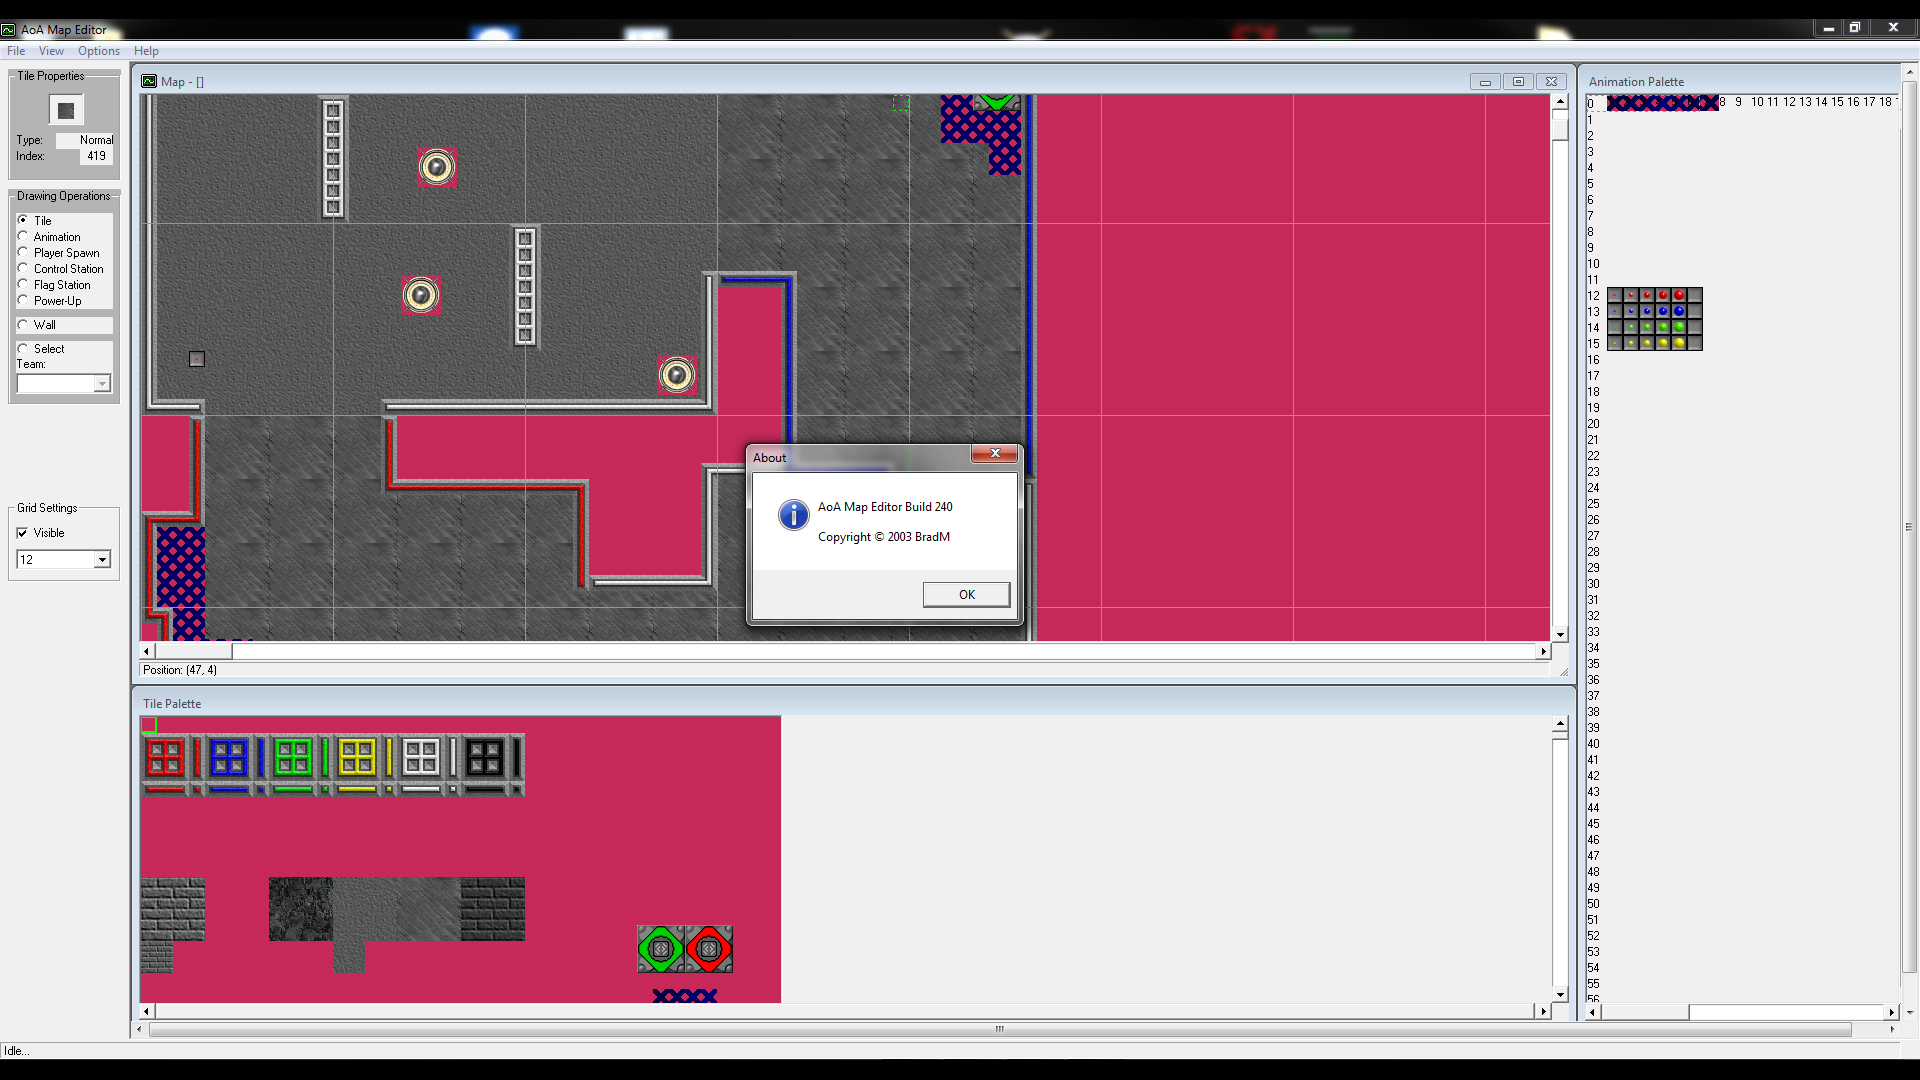Maximize the Map child window
The width and height of the screenshot is (1920, 1080).
point(1518,82)
